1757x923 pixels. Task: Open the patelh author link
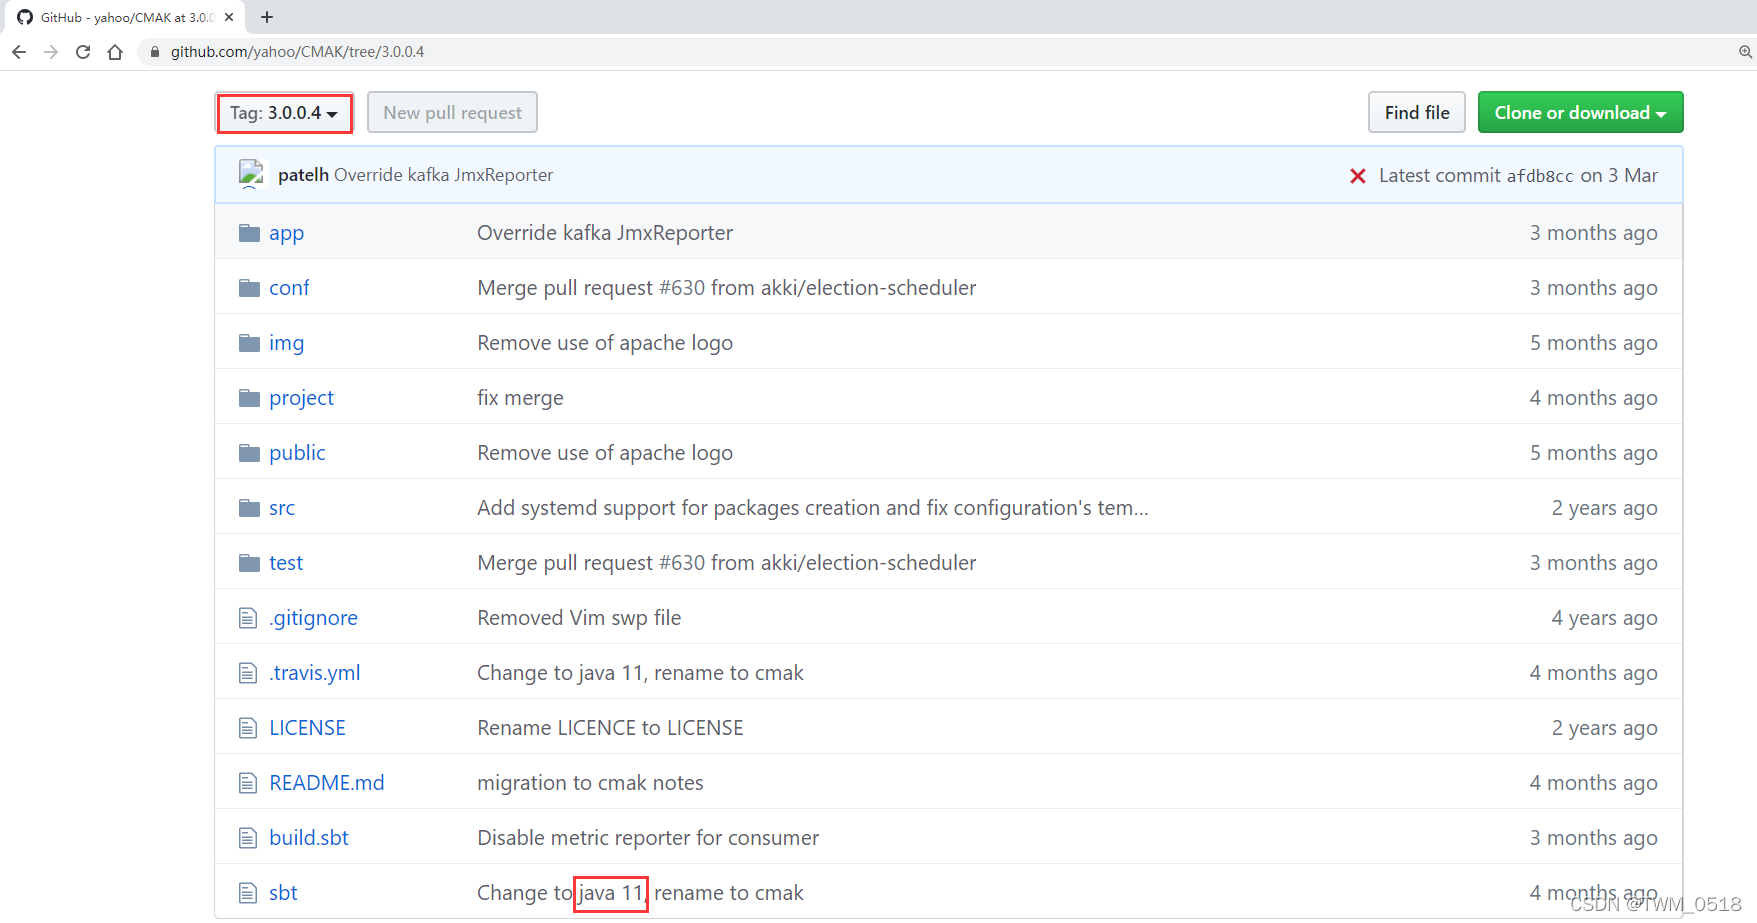pos(303,175)
